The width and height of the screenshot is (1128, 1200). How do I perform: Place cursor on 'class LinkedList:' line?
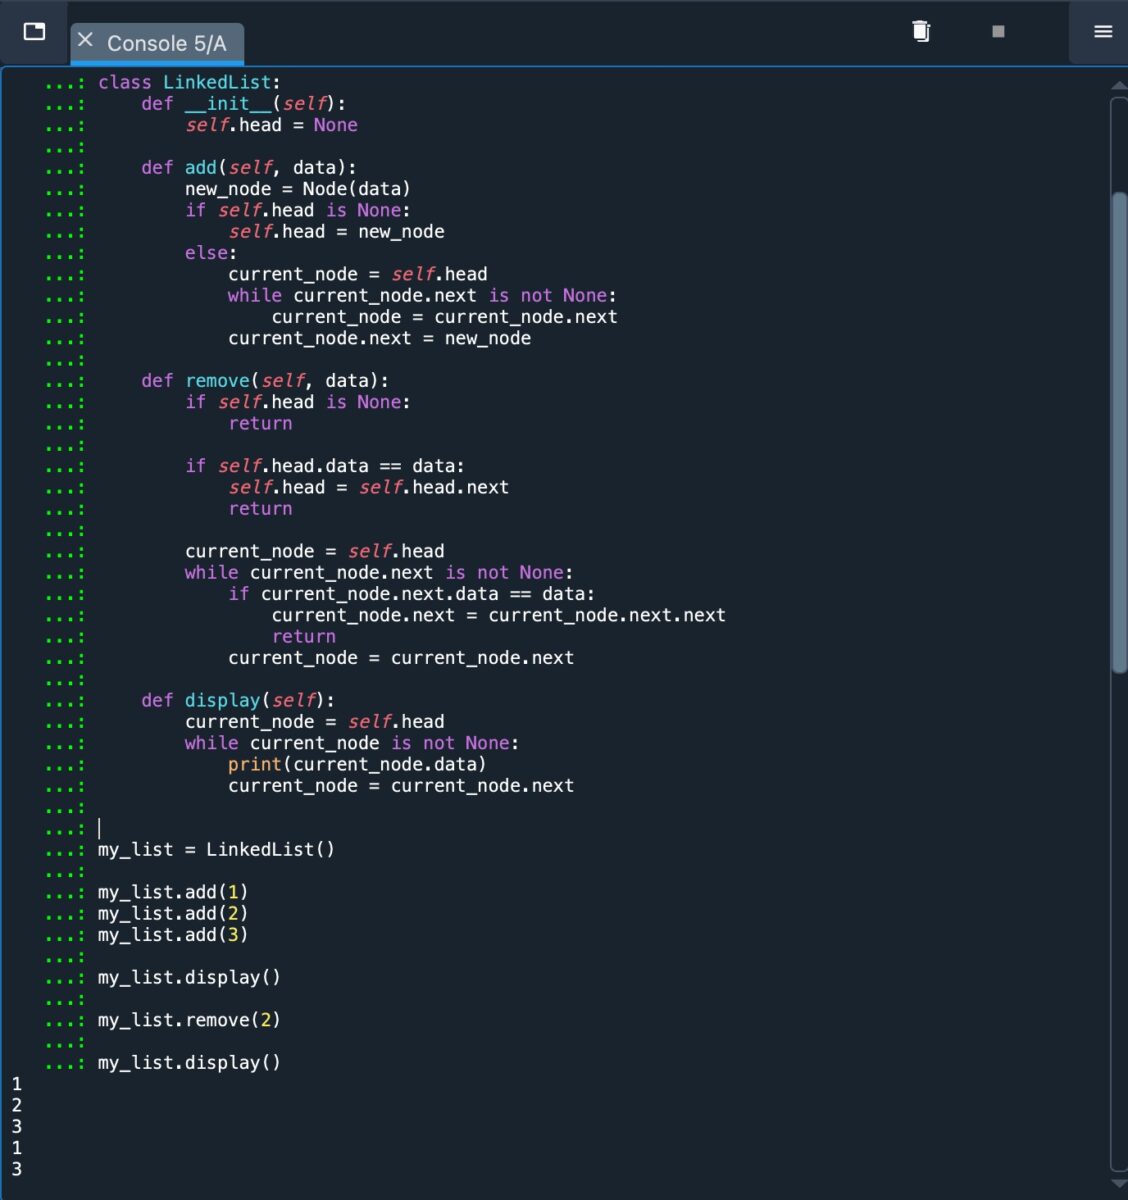coord(189,82)
